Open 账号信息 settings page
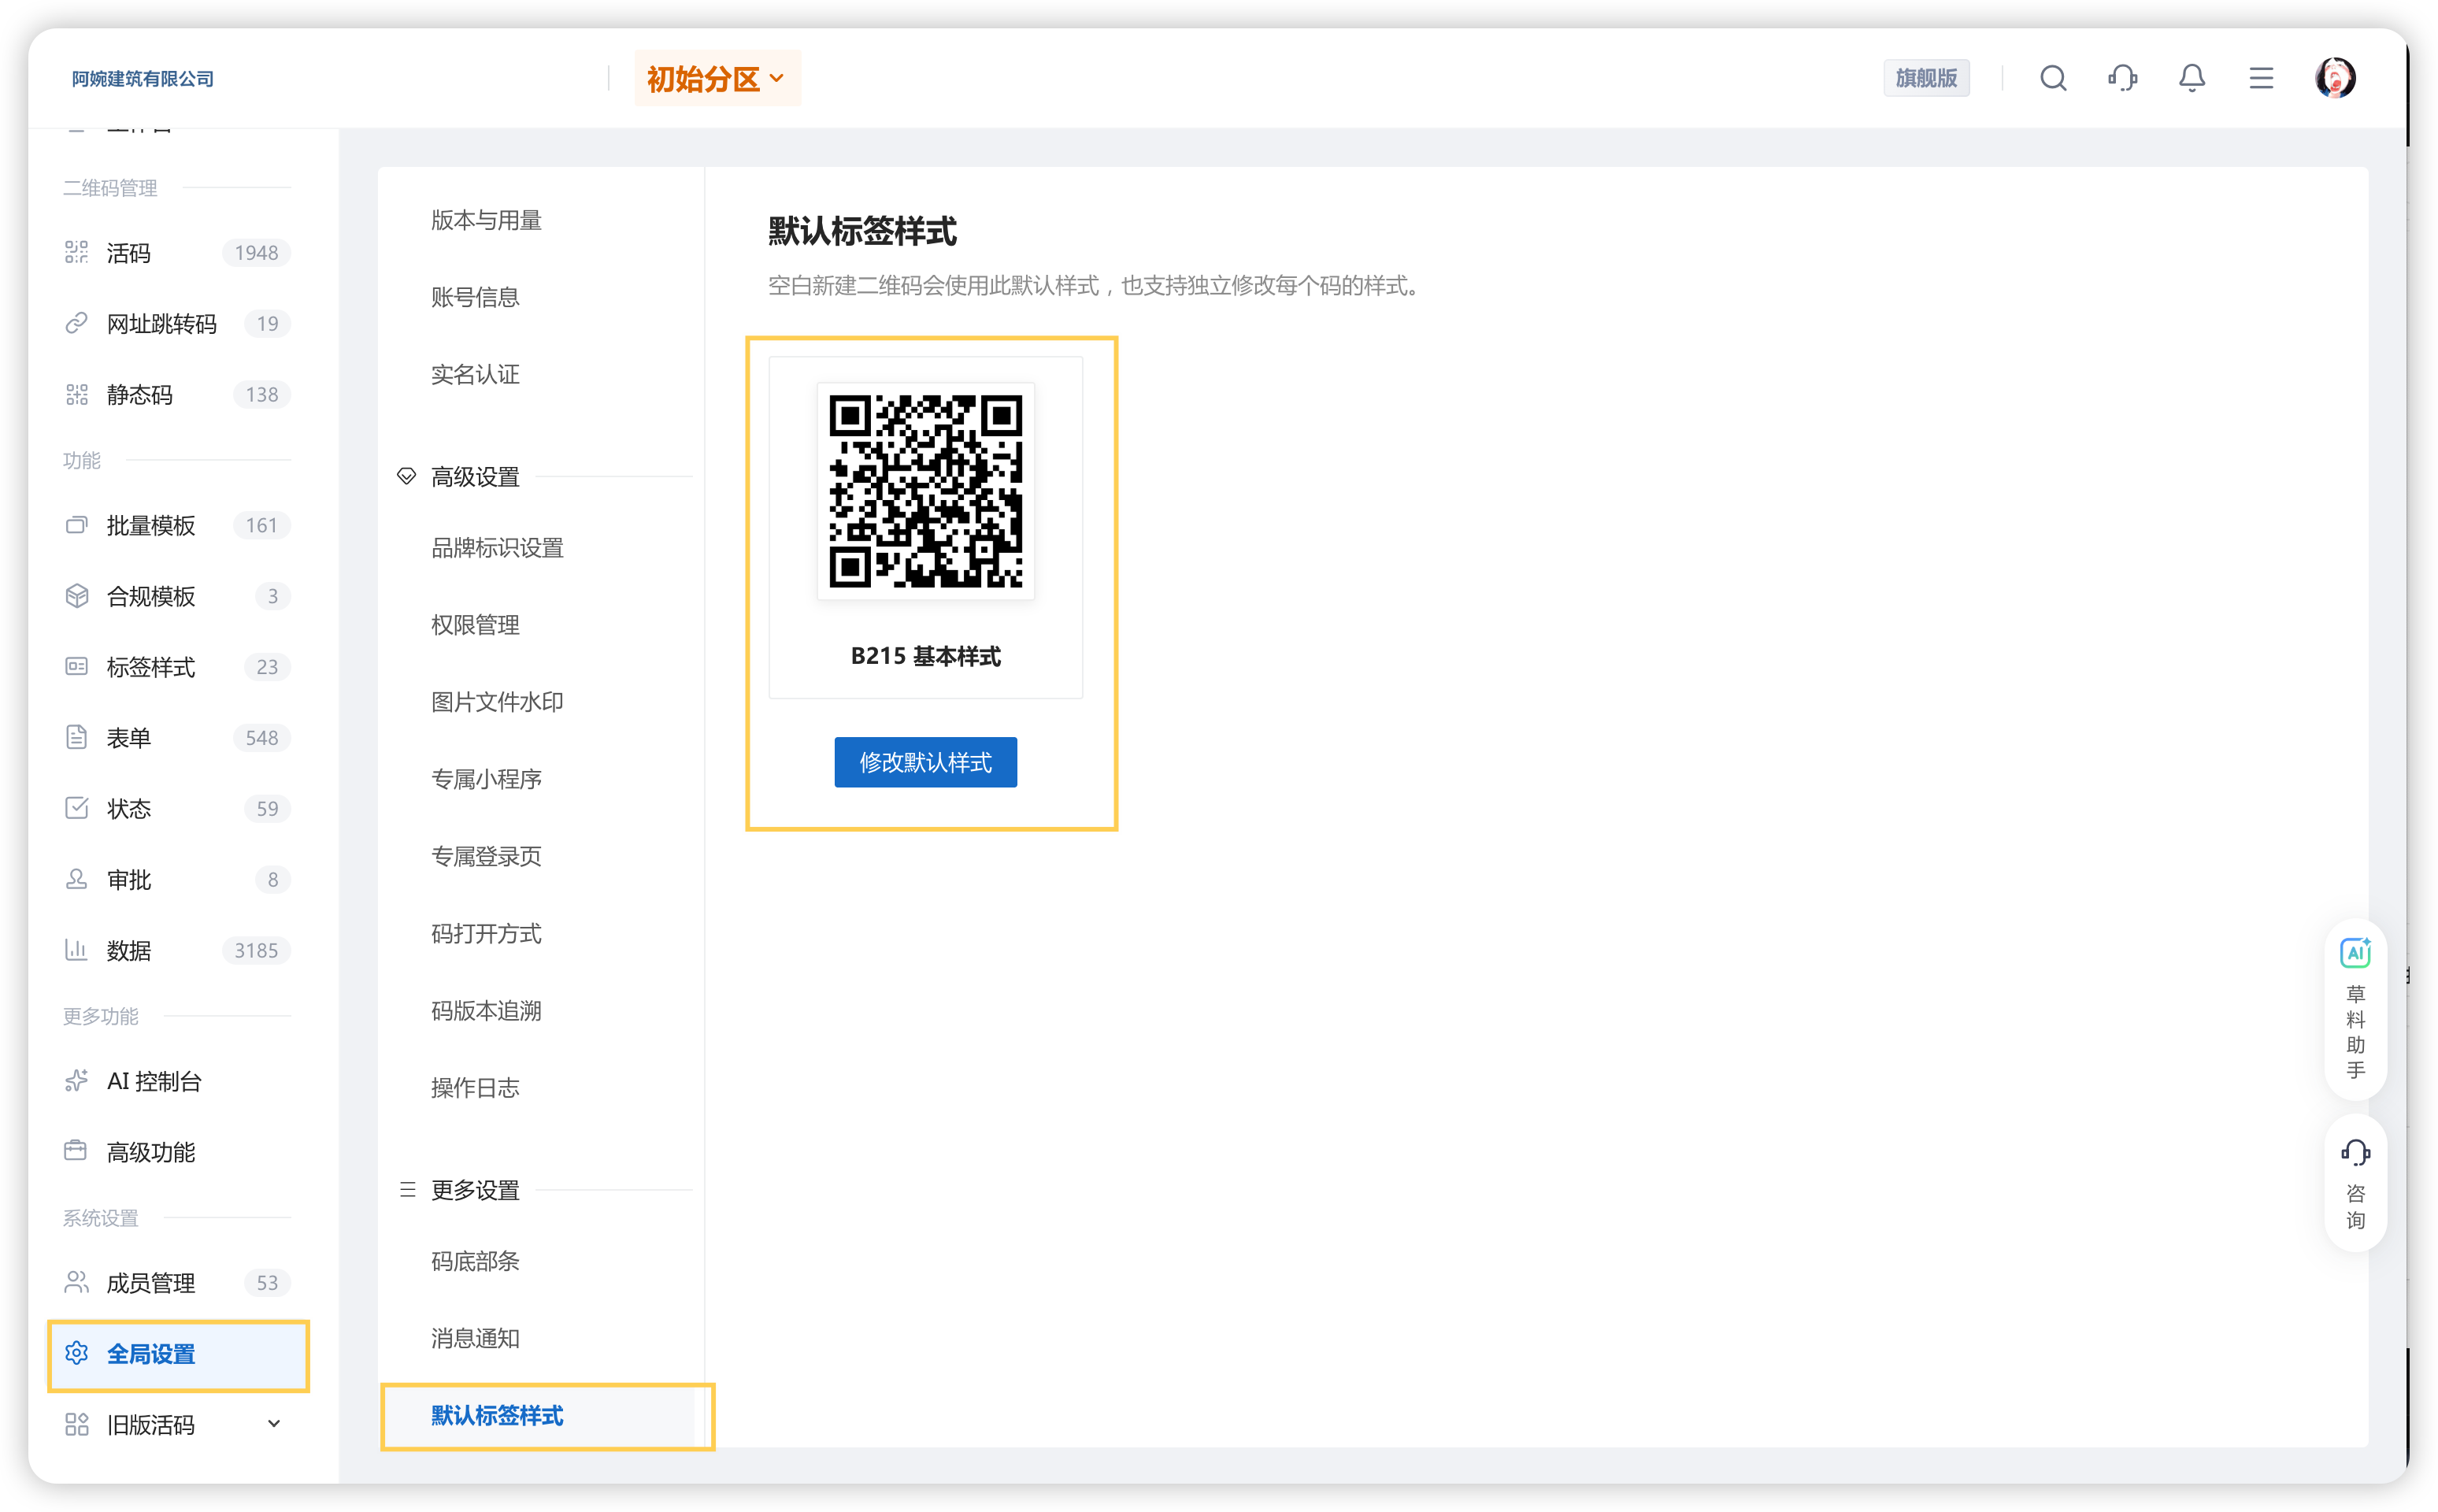 point(475,297)
